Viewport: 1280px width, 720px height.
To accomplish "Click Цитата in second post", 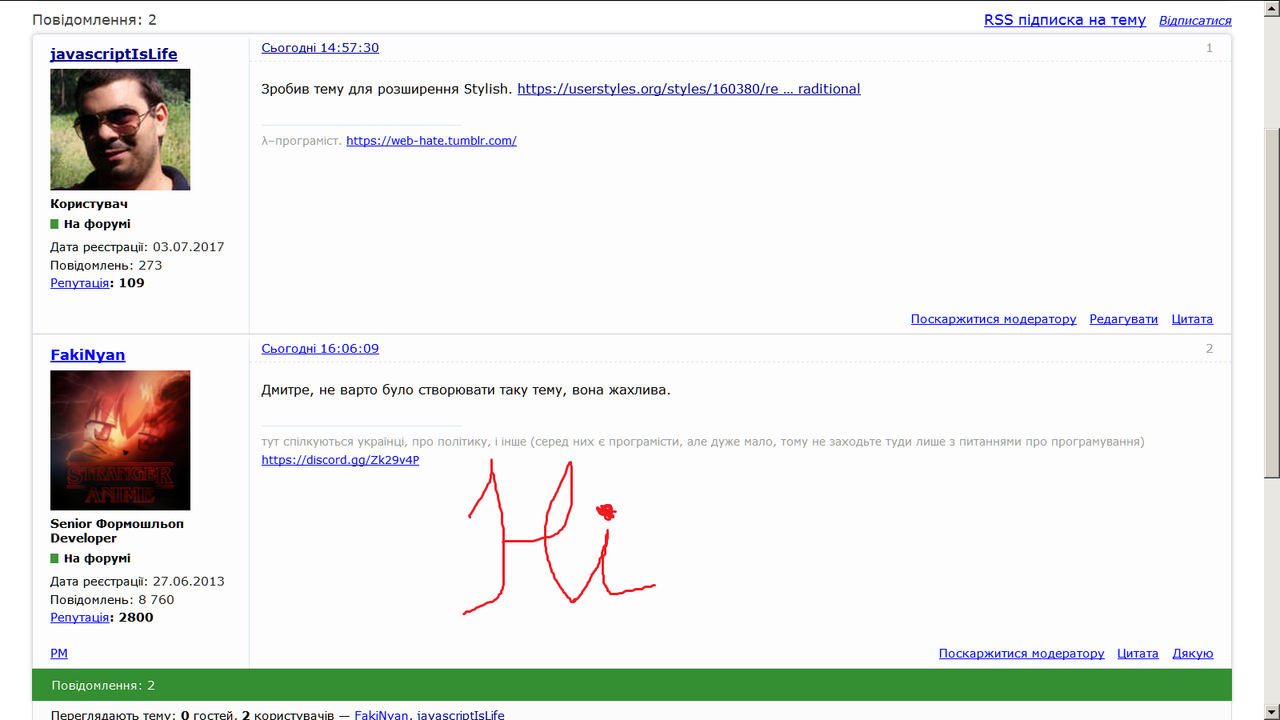I will coord(1138,653).
